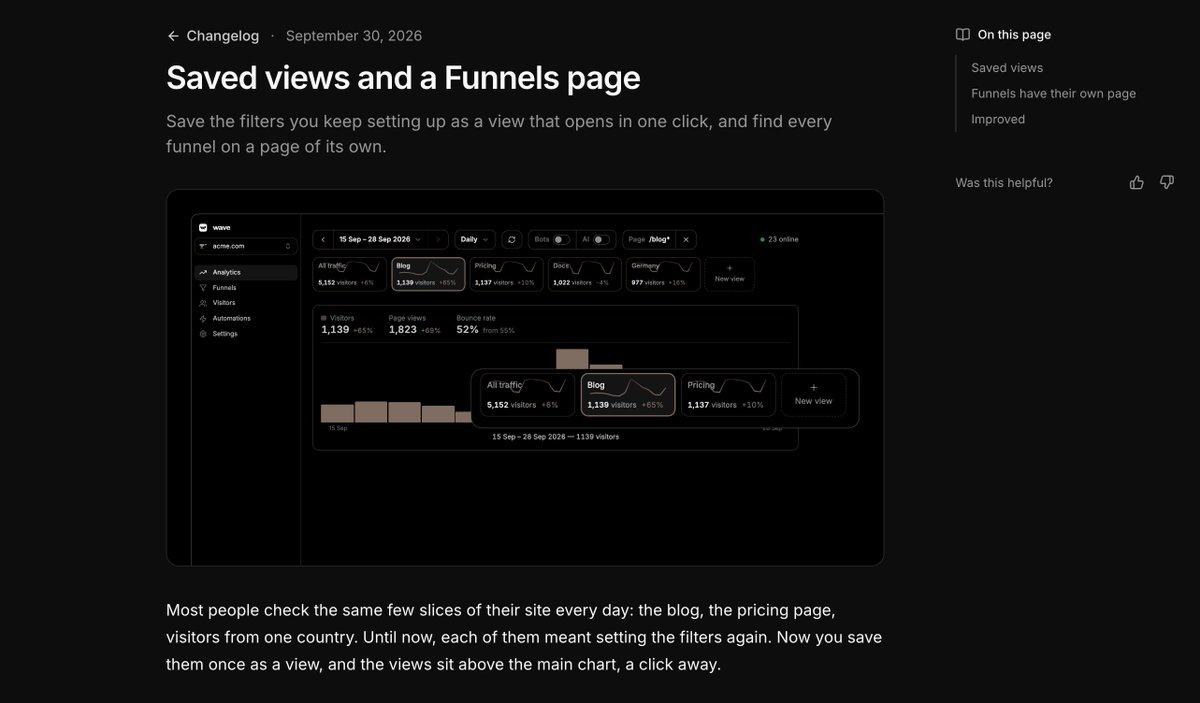The image size is (1200, 703).
Task: Click the thumbs up helpful icon
Action: tap(1136, 182)
